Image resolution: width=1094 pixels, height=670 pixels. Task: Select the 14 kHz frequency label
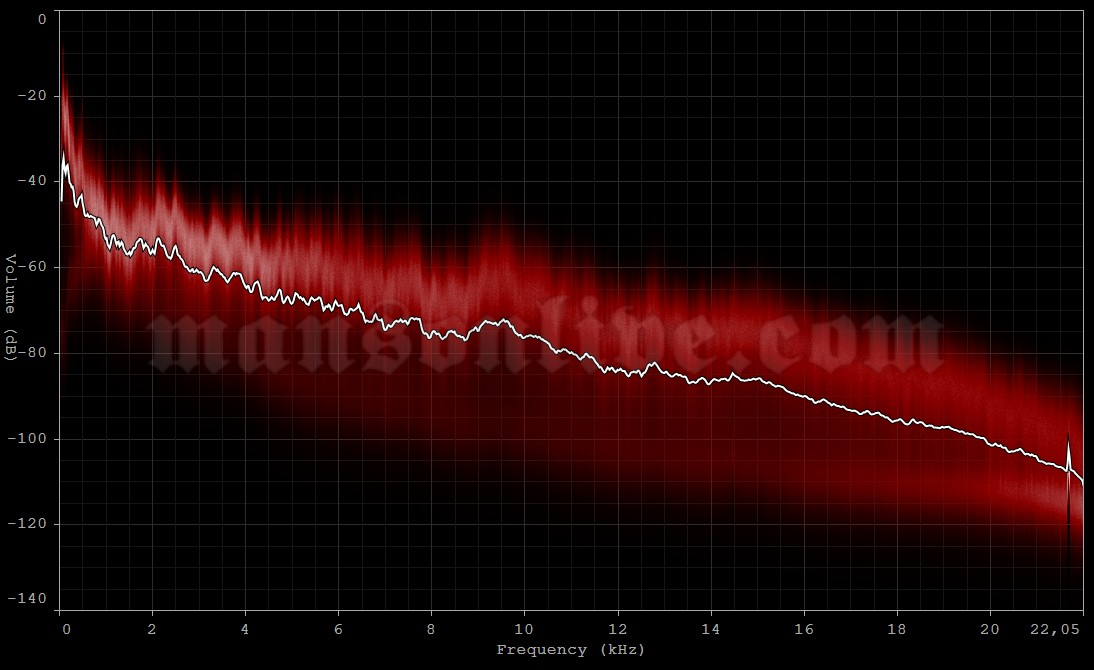tap(711, 627)
